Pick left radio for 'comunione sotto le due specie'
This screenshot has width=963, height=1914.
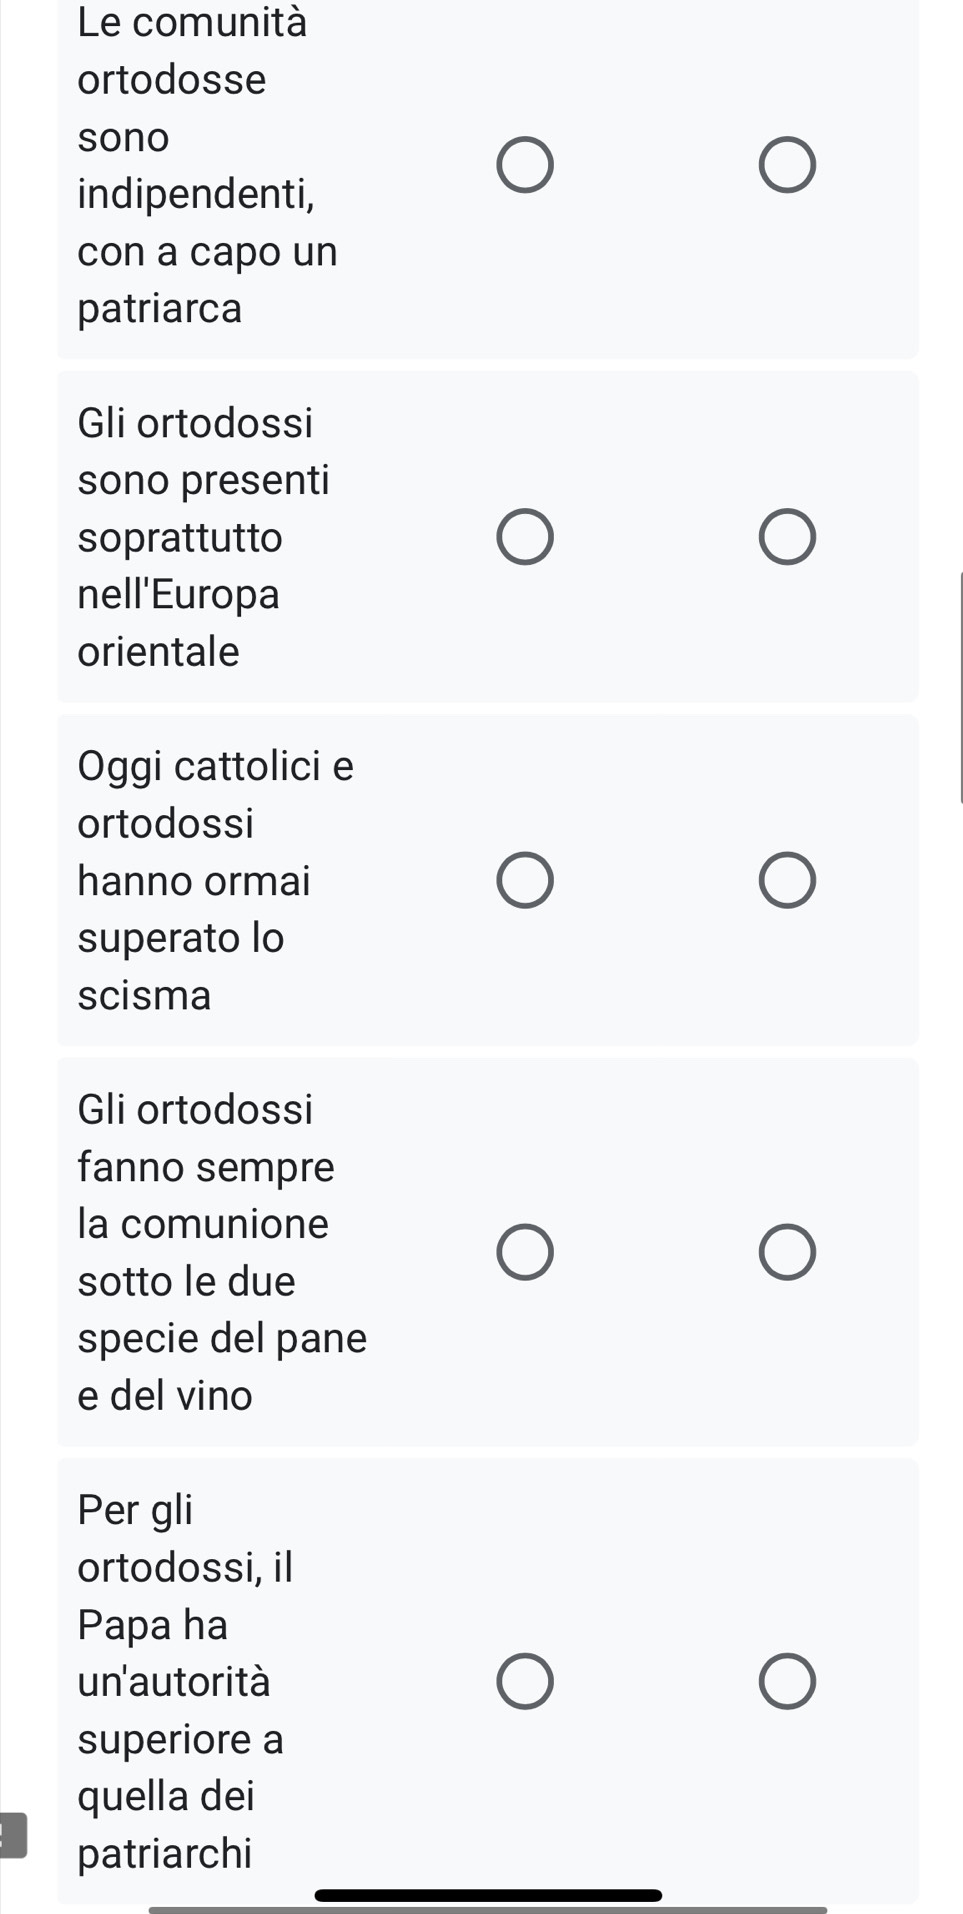[525, 1252]
